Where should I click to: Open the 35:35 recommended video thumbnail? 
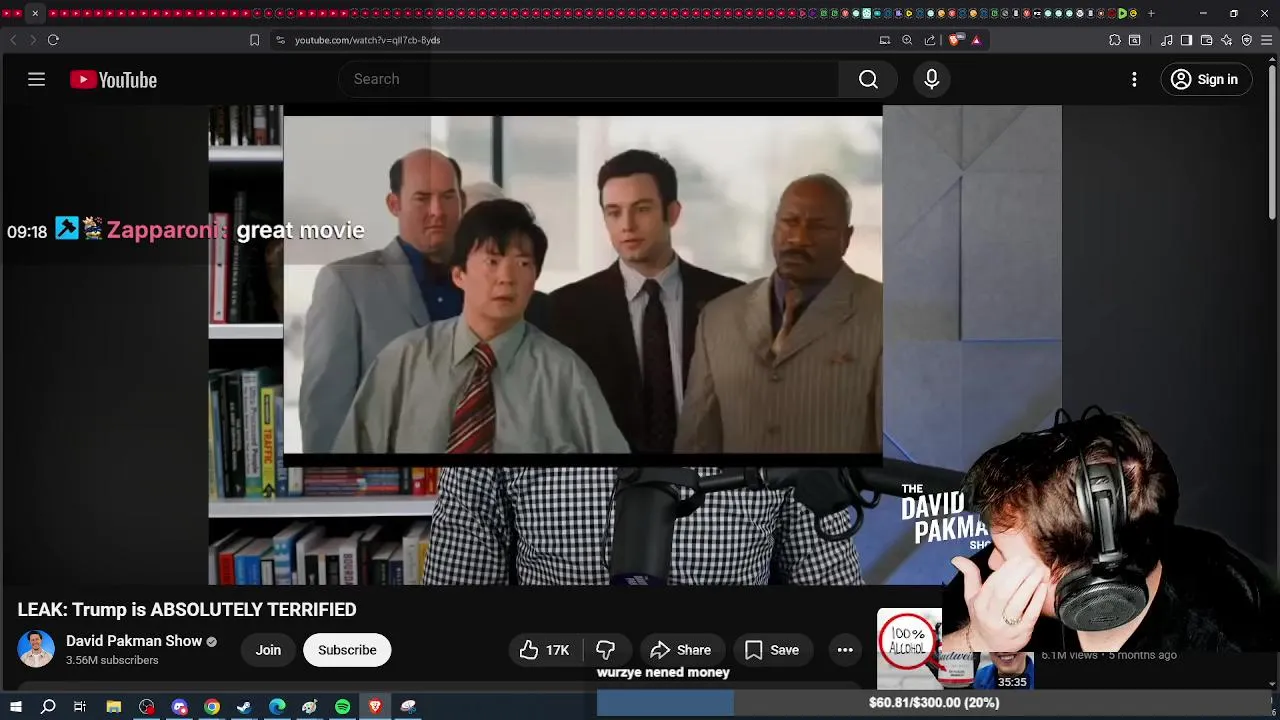954,649
